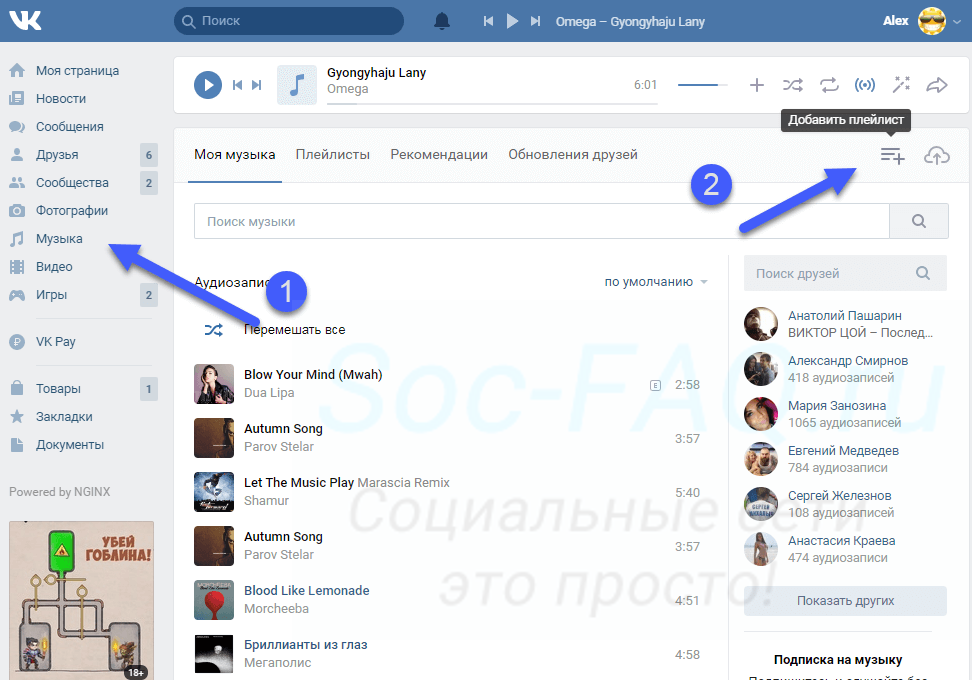Click the music search magnifier button
This screenshot has width=972, height=680.
[919, 221]
